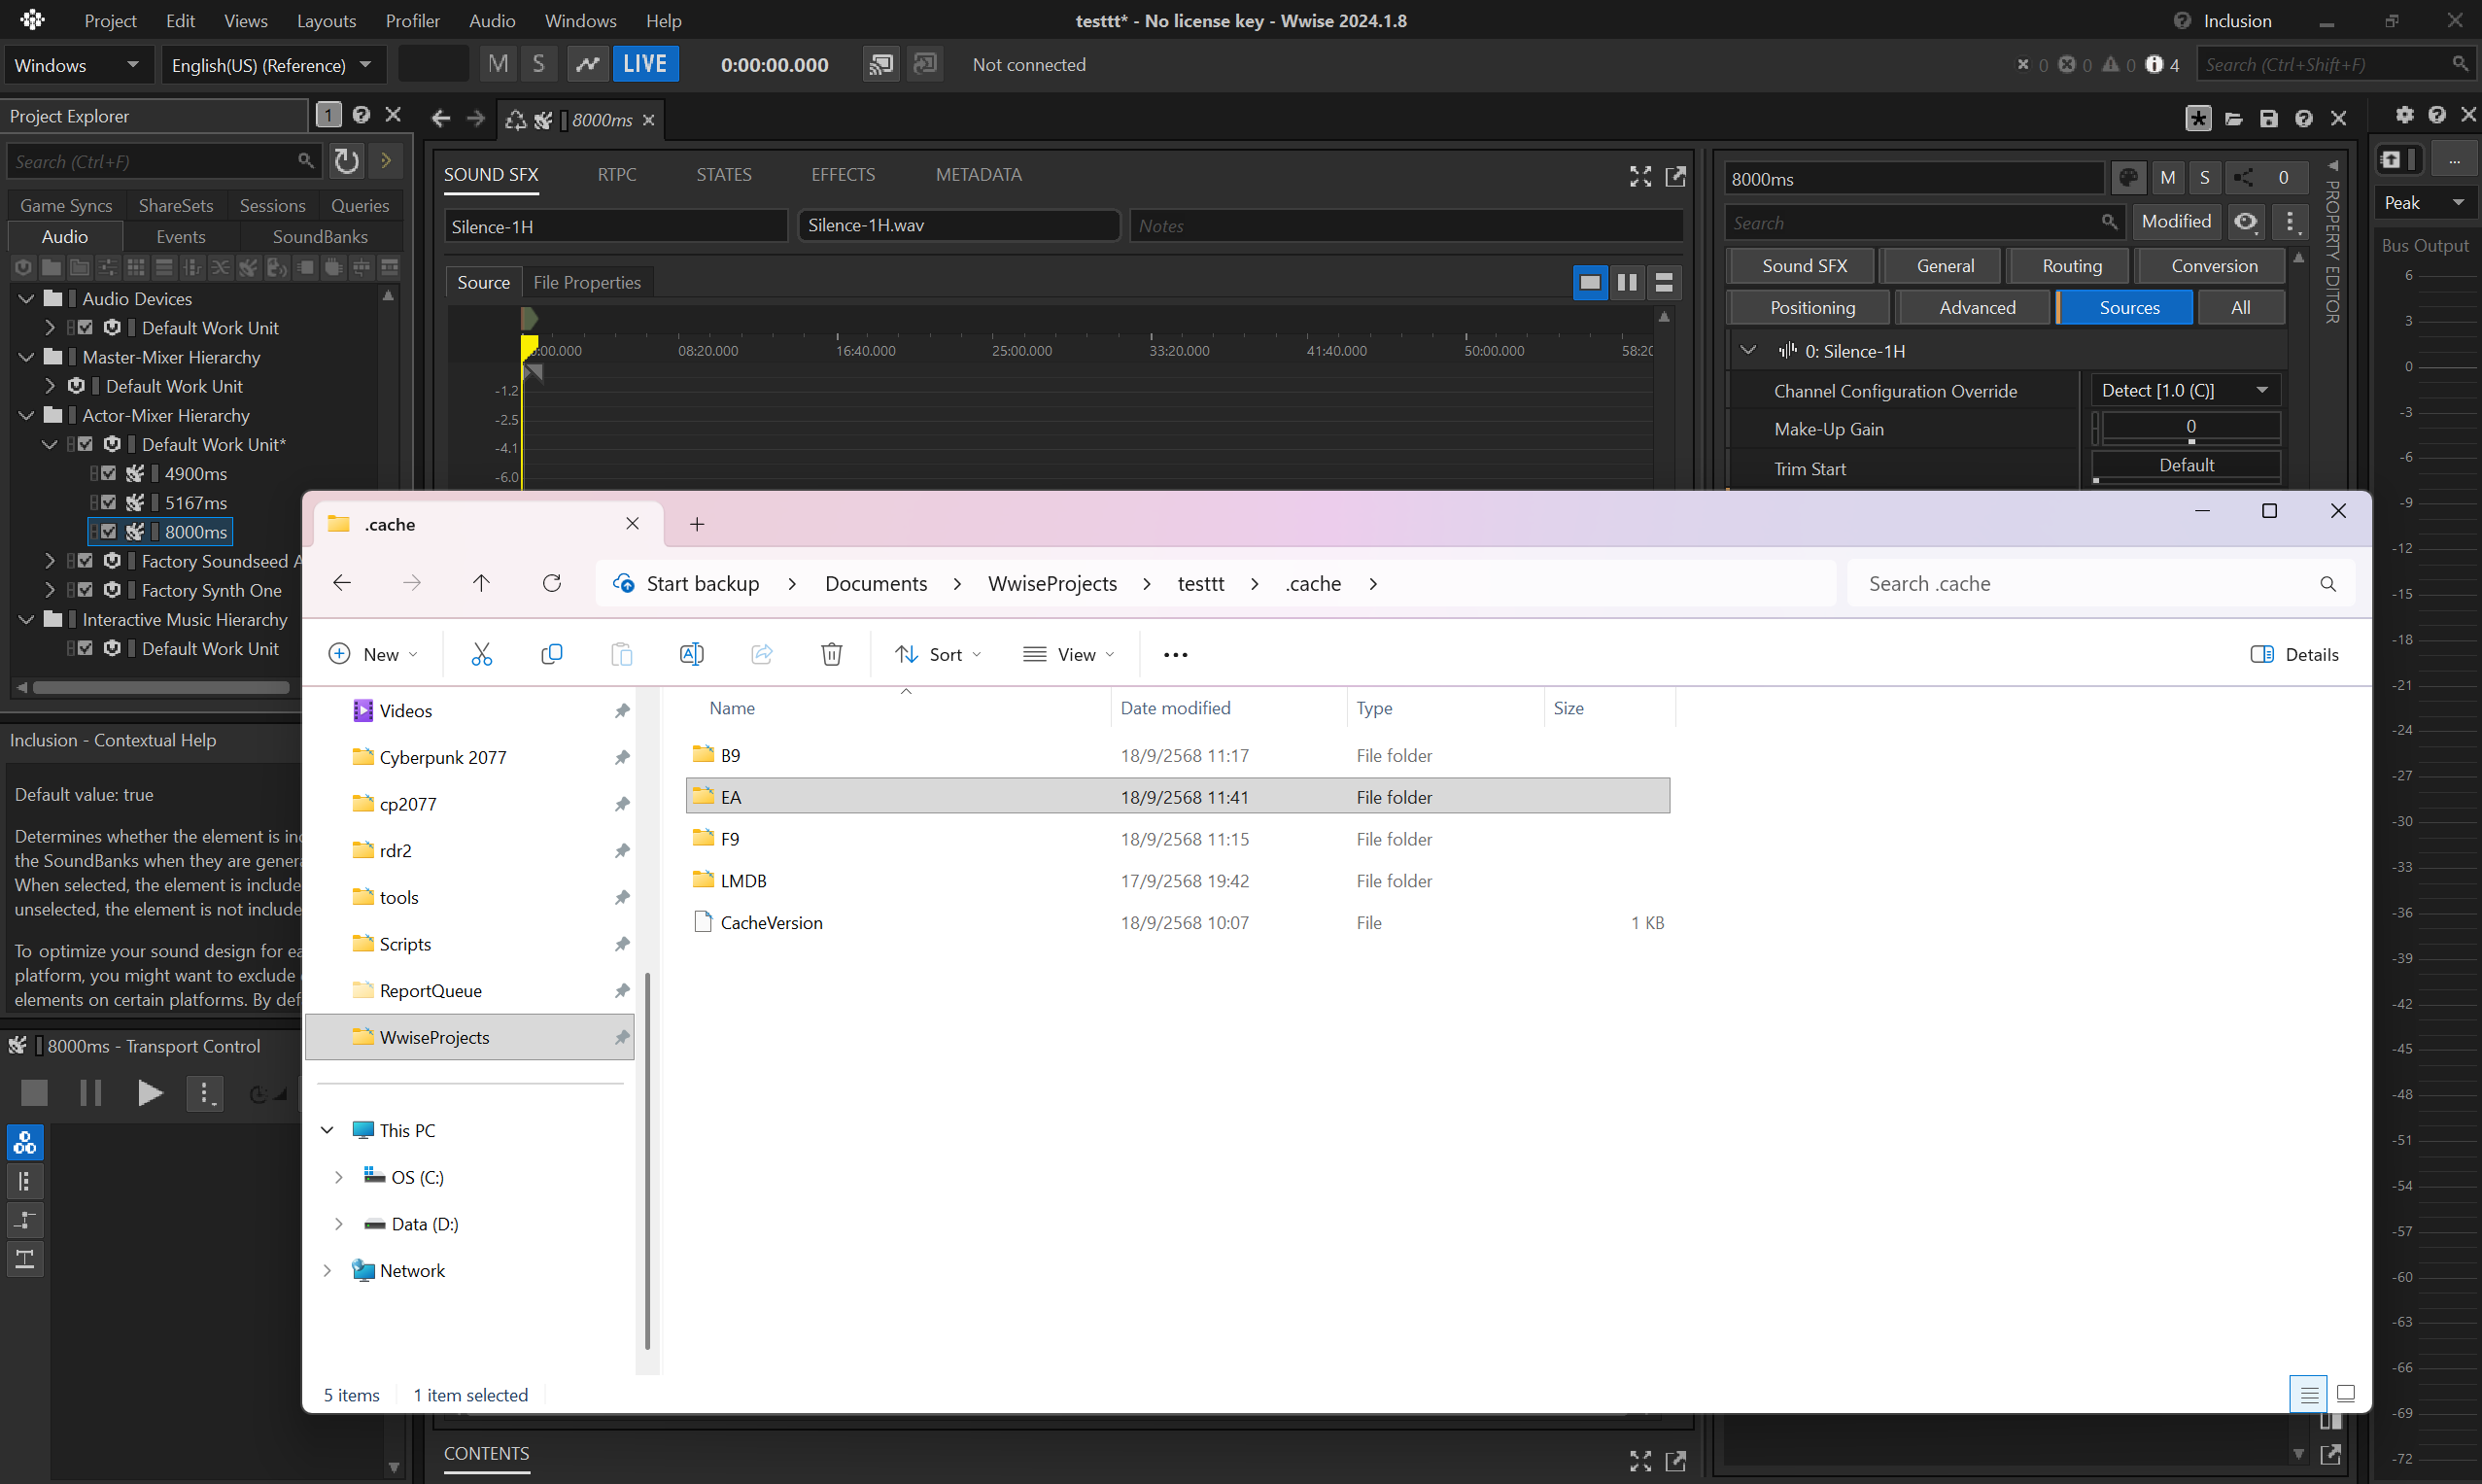The width and height of the screenshot is (2482, 1484).
Task: Click the Cut scissors icon in File Explorer
Action: click(481, 654)
